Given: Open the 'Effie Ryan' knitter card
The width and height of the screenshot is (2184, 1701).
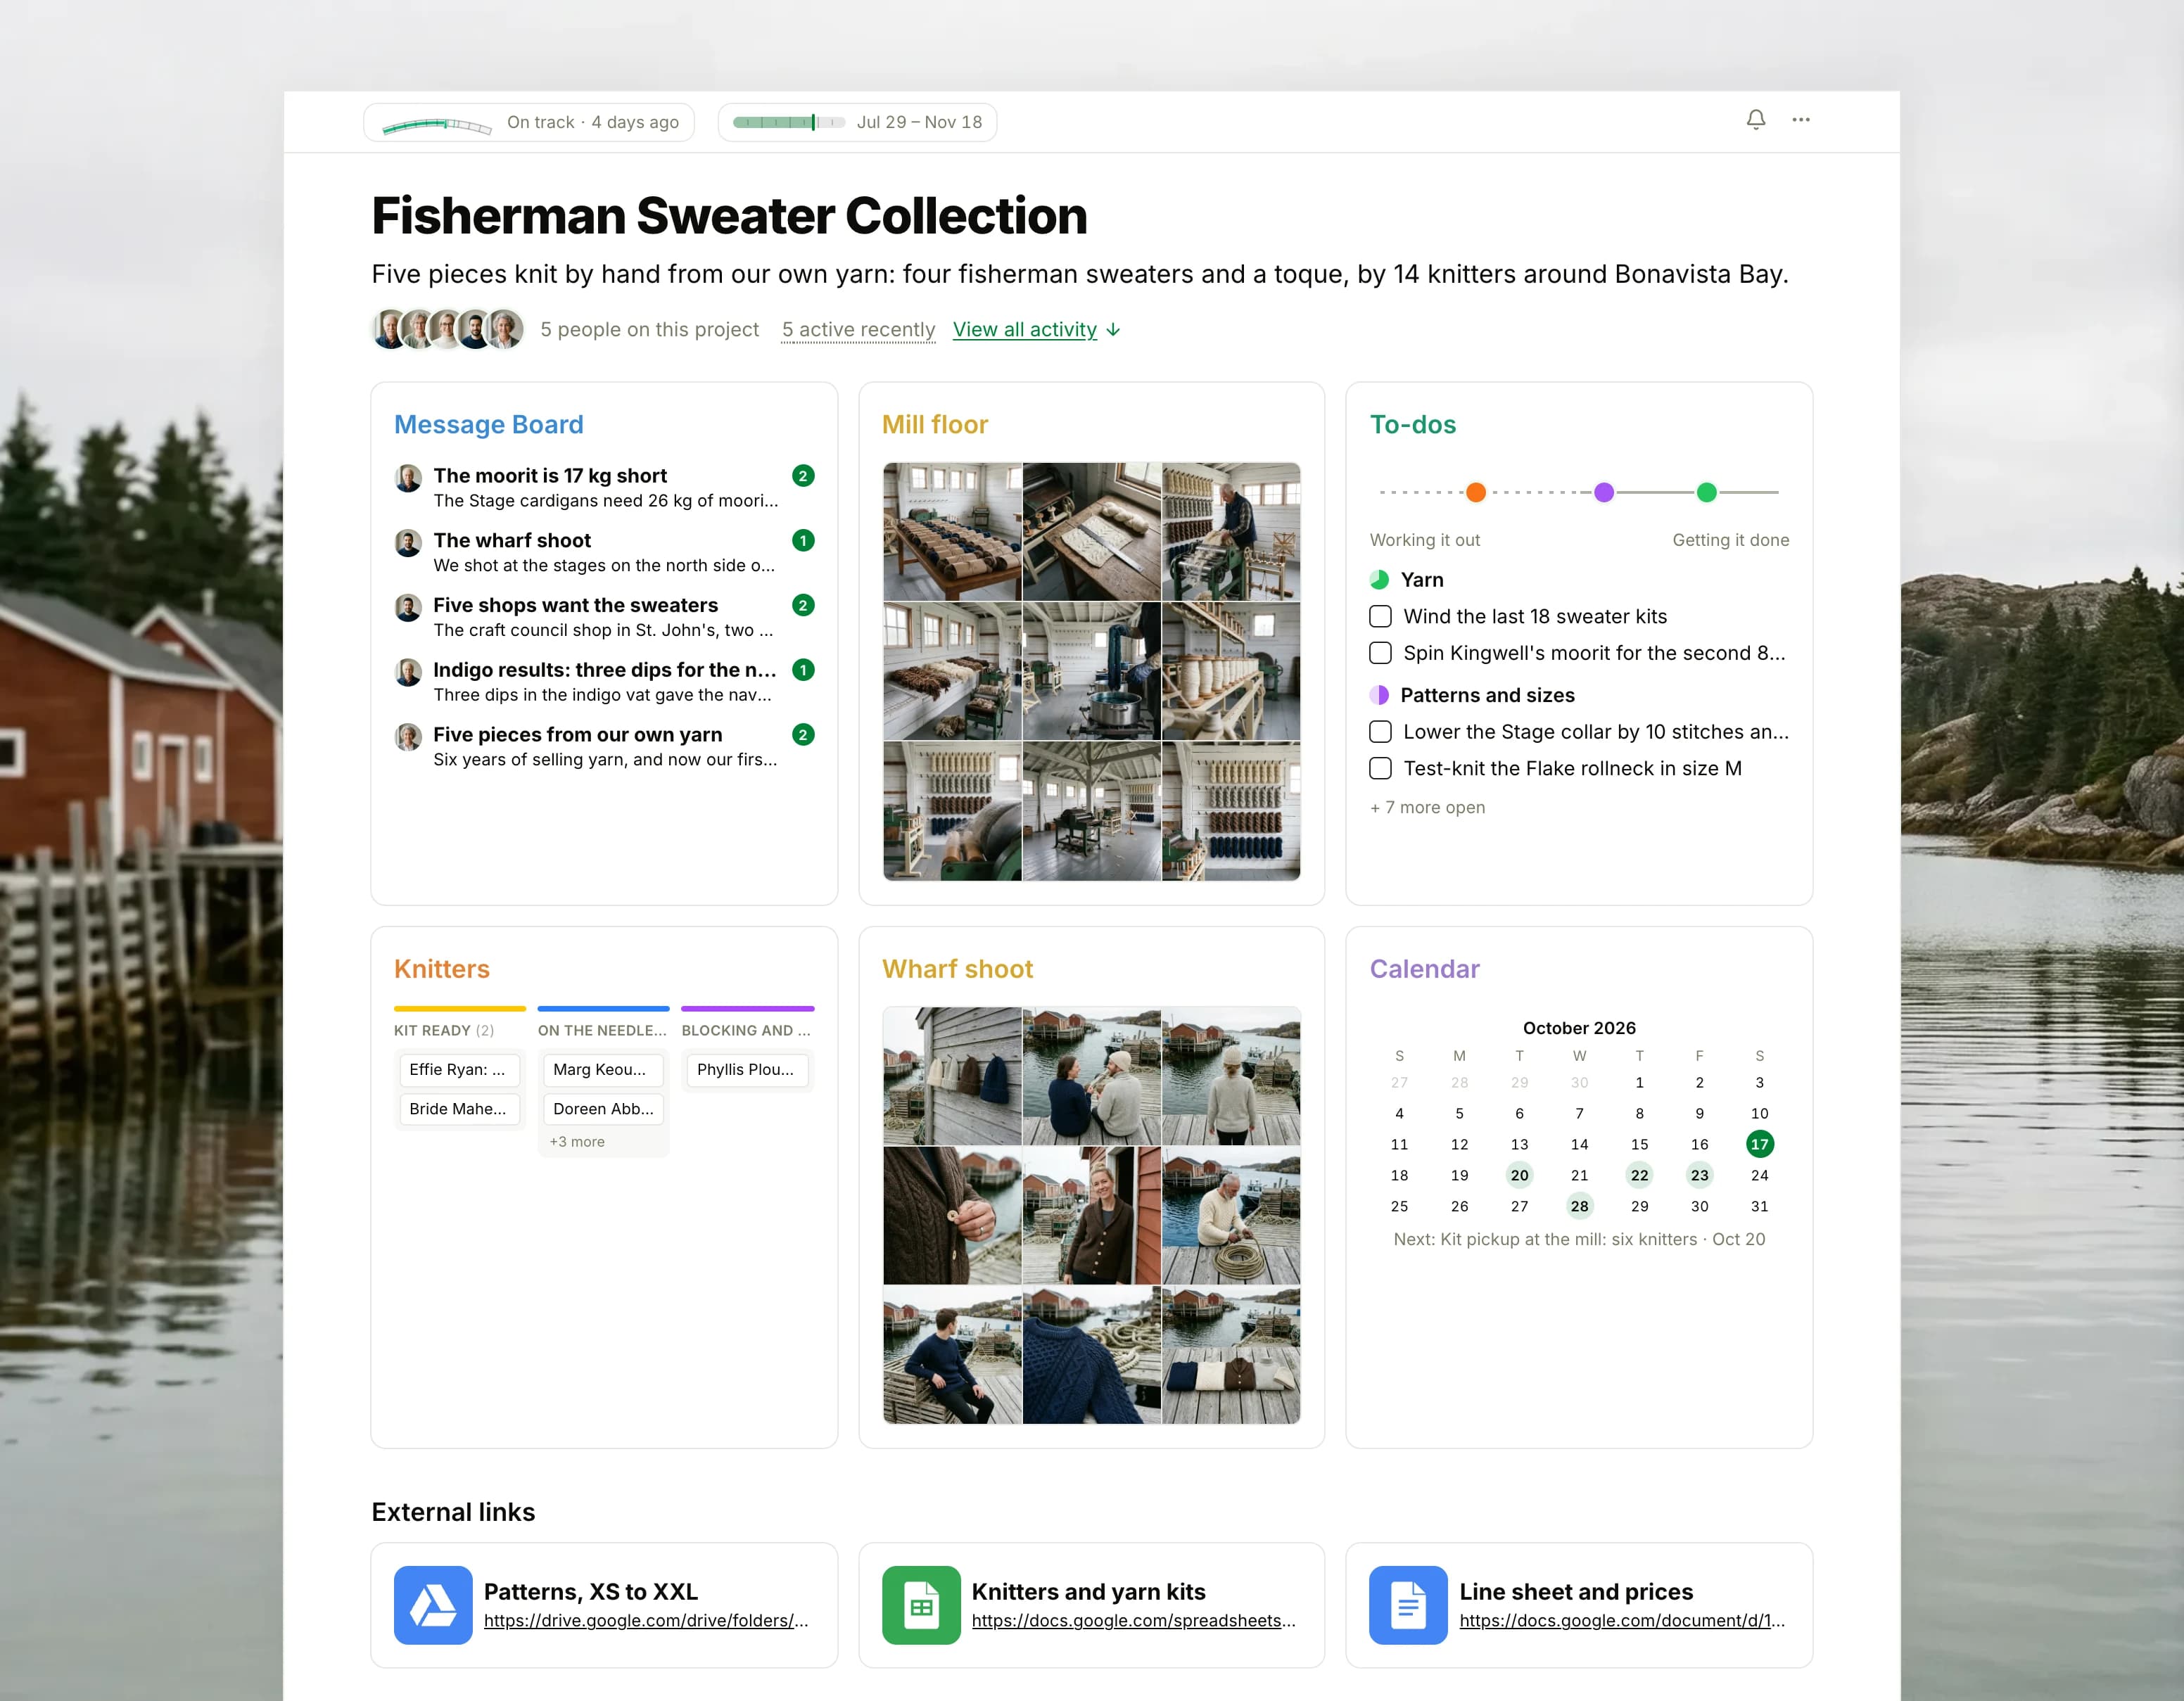Looking at the screenshot, I should (x=459, y=1069).
